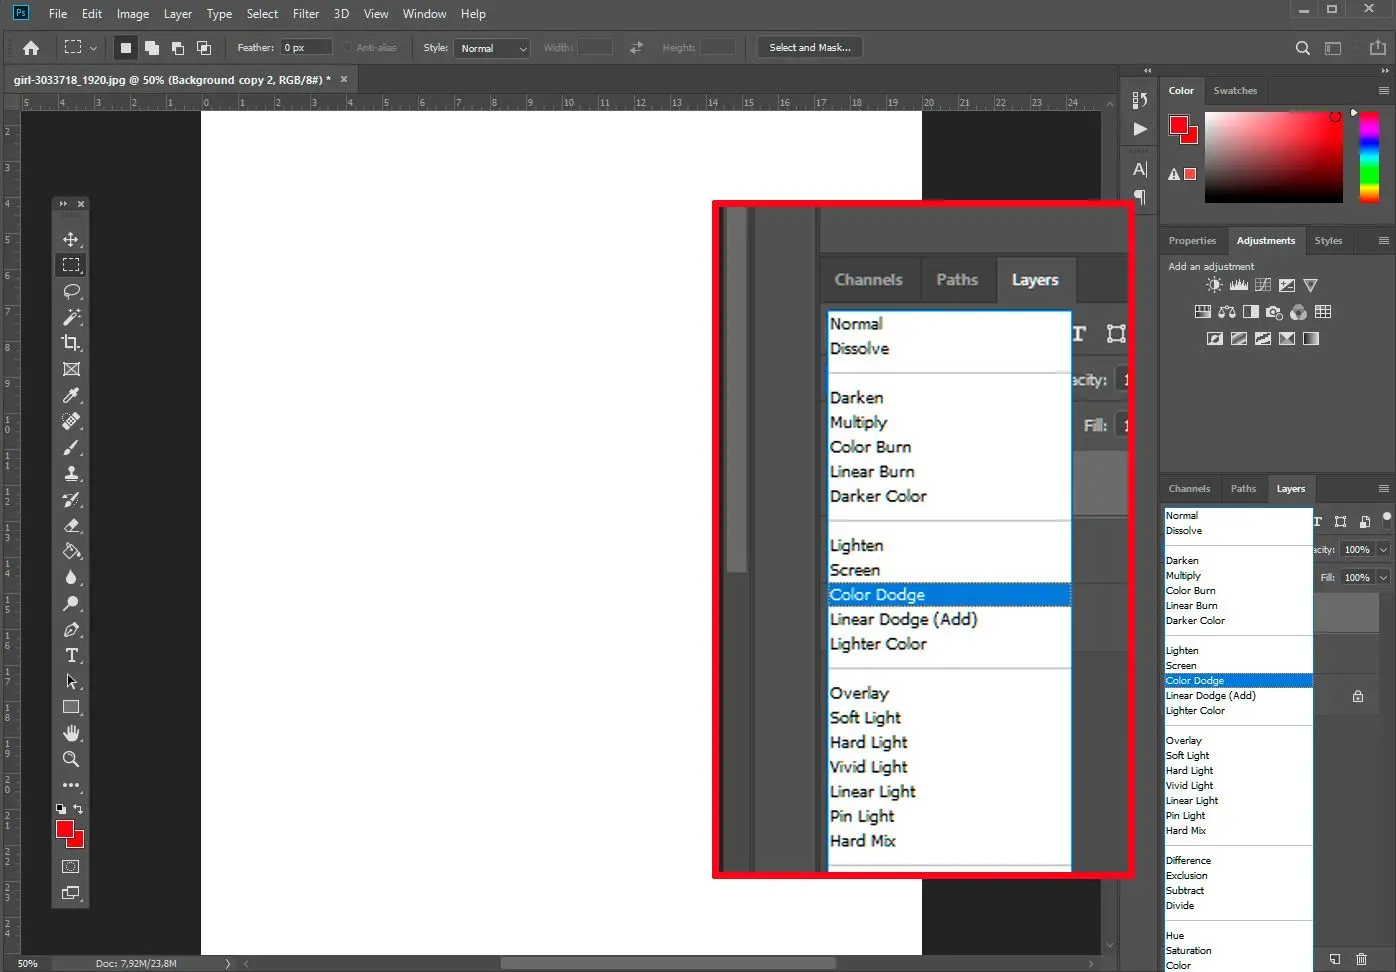Select the Move tool
The height and width of the screenshot is (972, 1396).
click(71, 239)
